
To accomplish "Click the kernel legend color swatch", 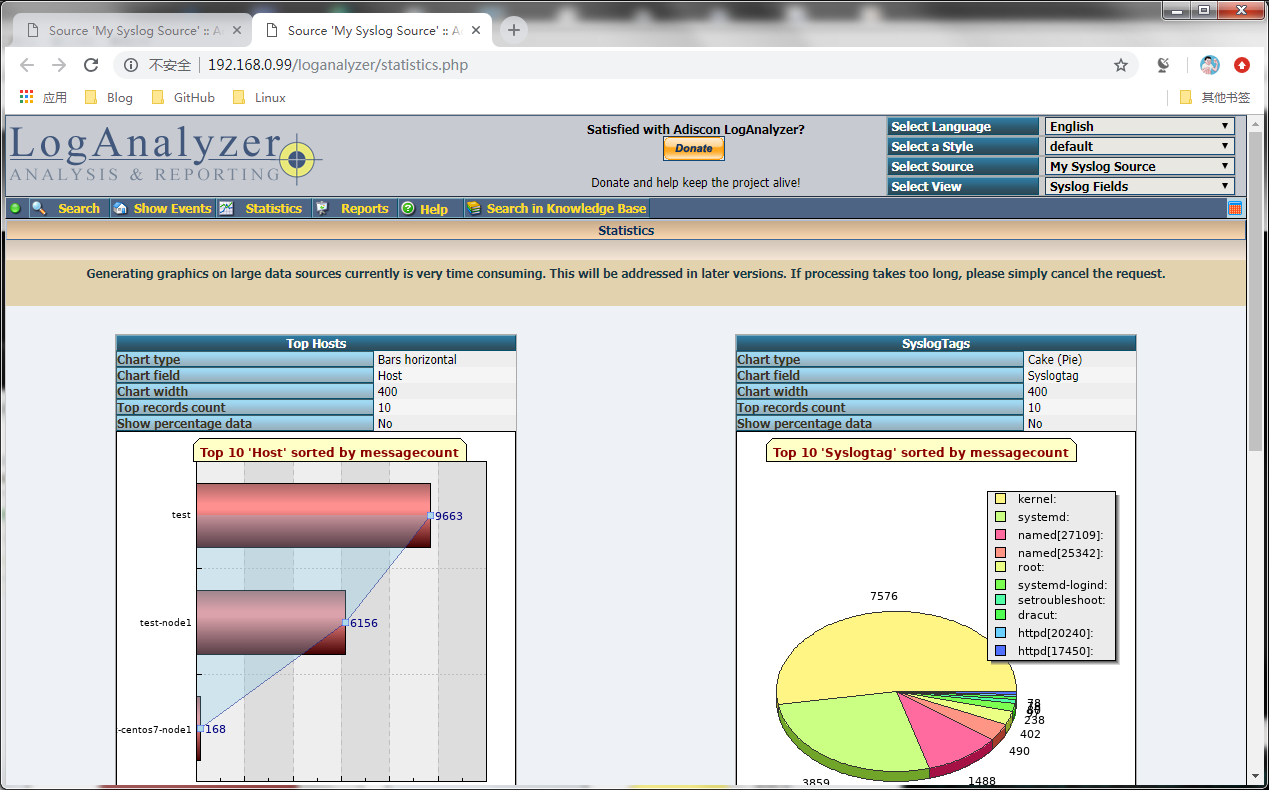I will point(1000,498).
